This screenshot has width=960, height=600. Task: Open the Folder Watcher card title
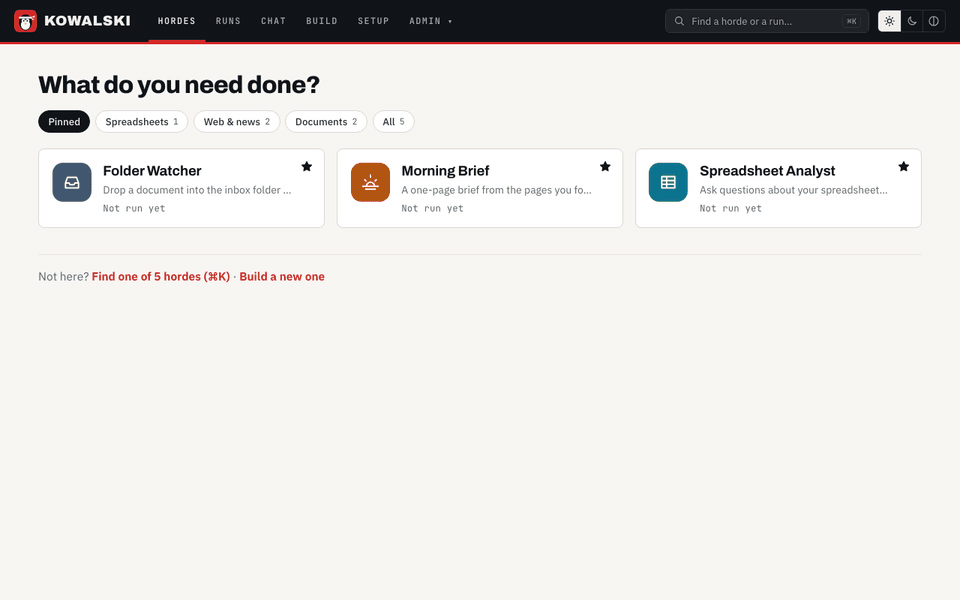pos(152,171)
